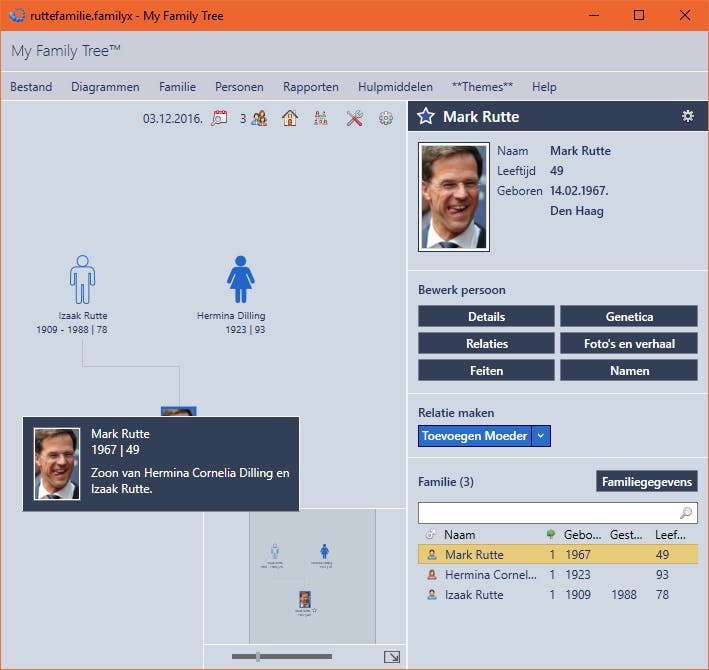Viewport: 709px width, 670px height.
Task: Click the birth date 14.02.1967.
Action: click(x=579, y=190)
